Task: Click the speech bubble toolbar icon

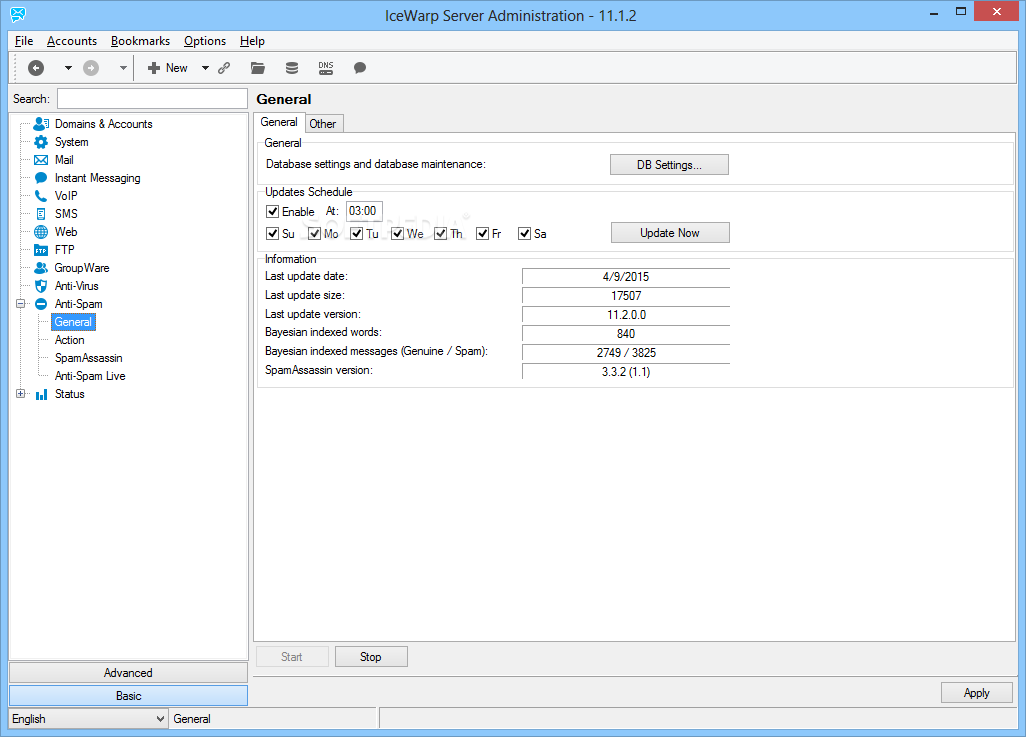Action: tap(360, 68)
